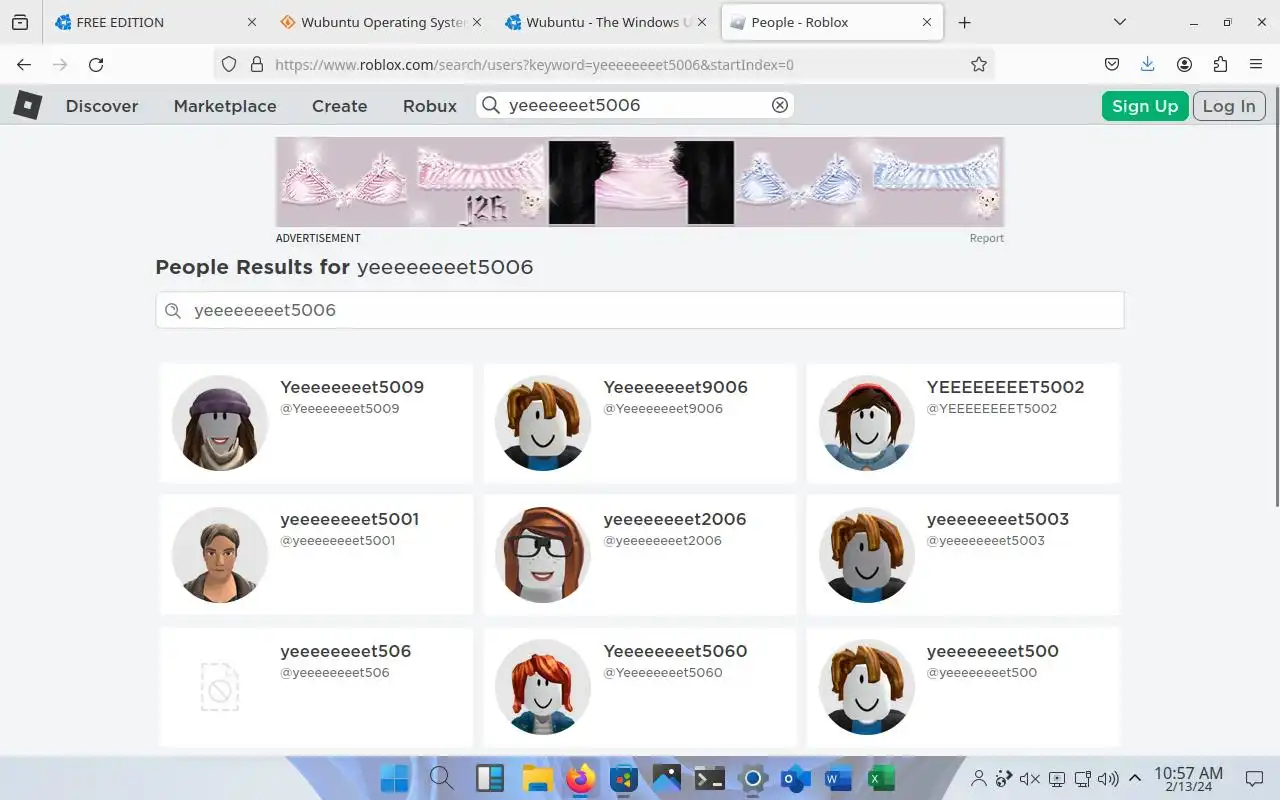Switch to Wubuntu - The Windows tab
This screenshot has width=1280, height=800.
click(607, 22)
